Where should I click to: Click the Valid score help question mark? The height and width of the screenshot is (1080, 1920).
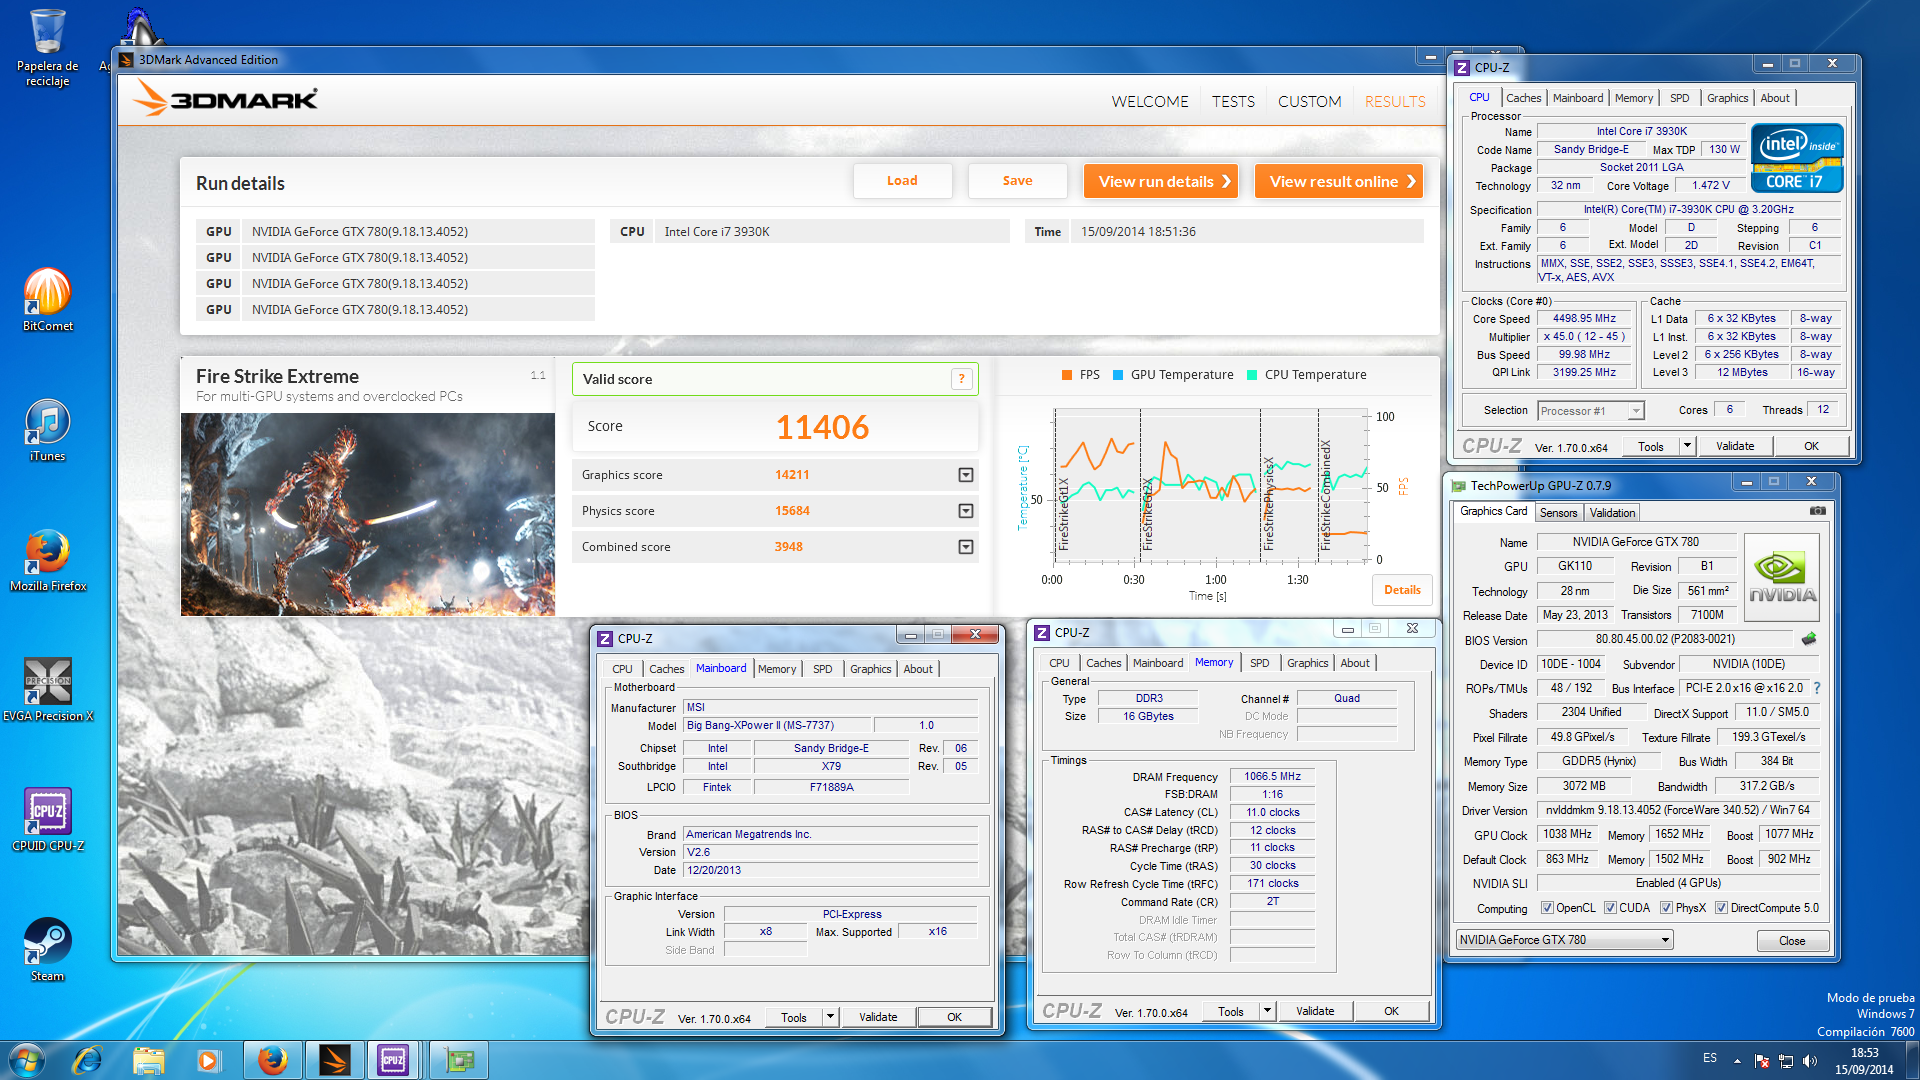tap(961, 379)
